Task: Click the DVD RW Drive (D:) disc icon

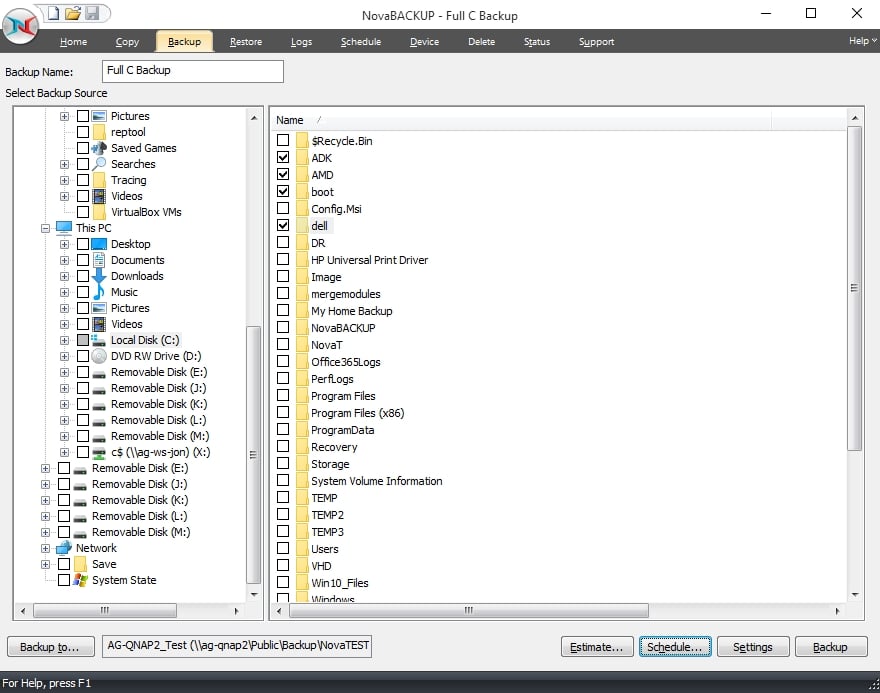Action: point(99,356)
